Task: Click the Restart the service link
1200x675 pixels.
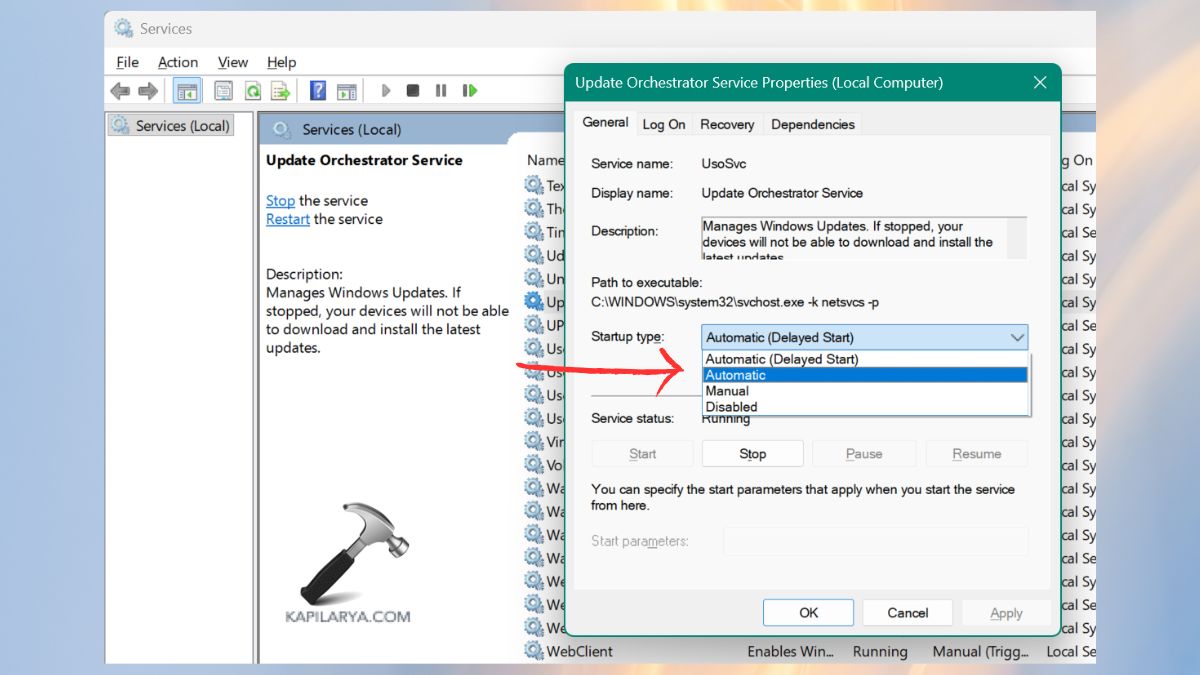Action: click(x=287, y=219)
